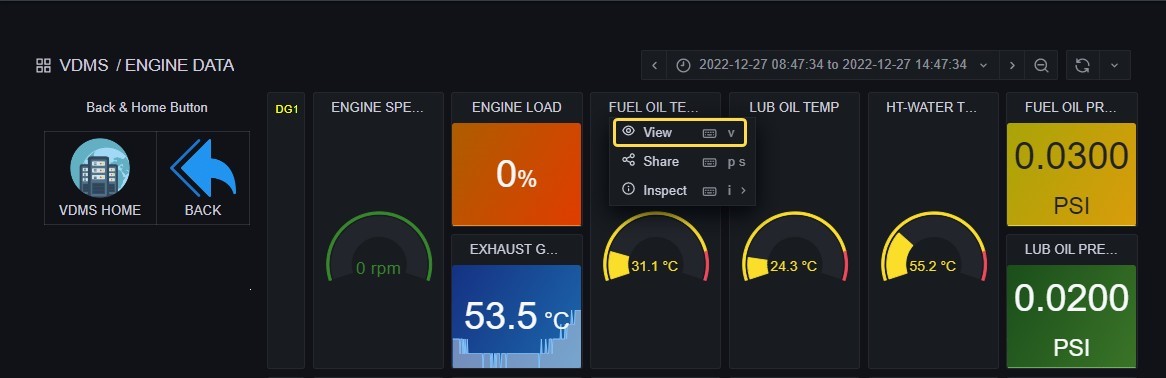Click the orange 0% engine load stat
The width and height of the screenshot is (1166, 378).
[x=516, y=174]
